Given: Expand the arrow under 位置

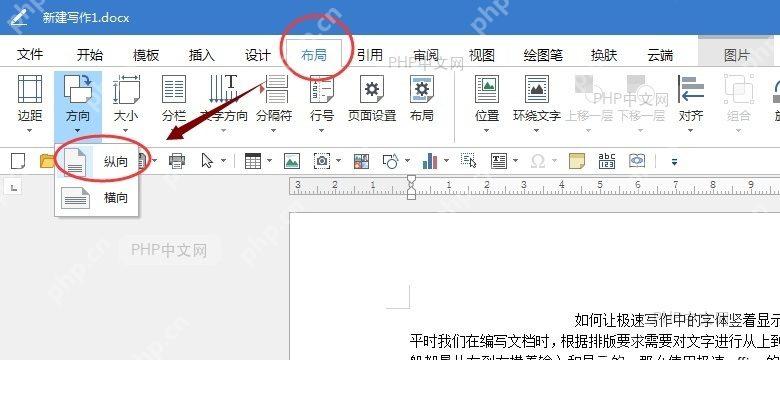Looking at the screenshot, I should 487,130.
